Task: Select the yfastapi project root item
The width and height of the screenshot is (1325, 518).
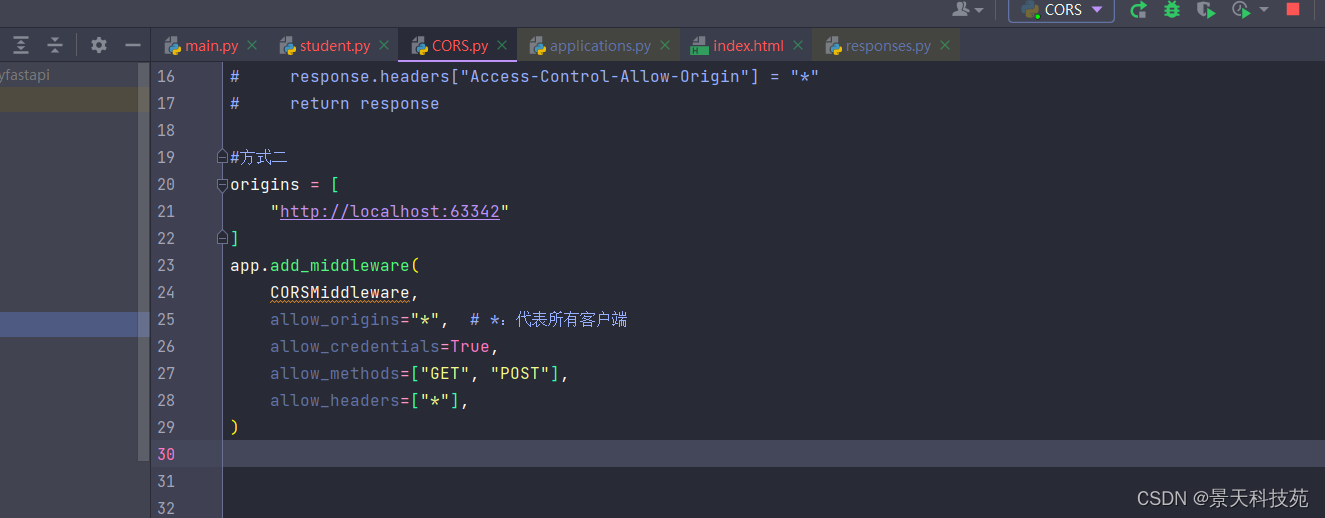Action: coord(25,74)
